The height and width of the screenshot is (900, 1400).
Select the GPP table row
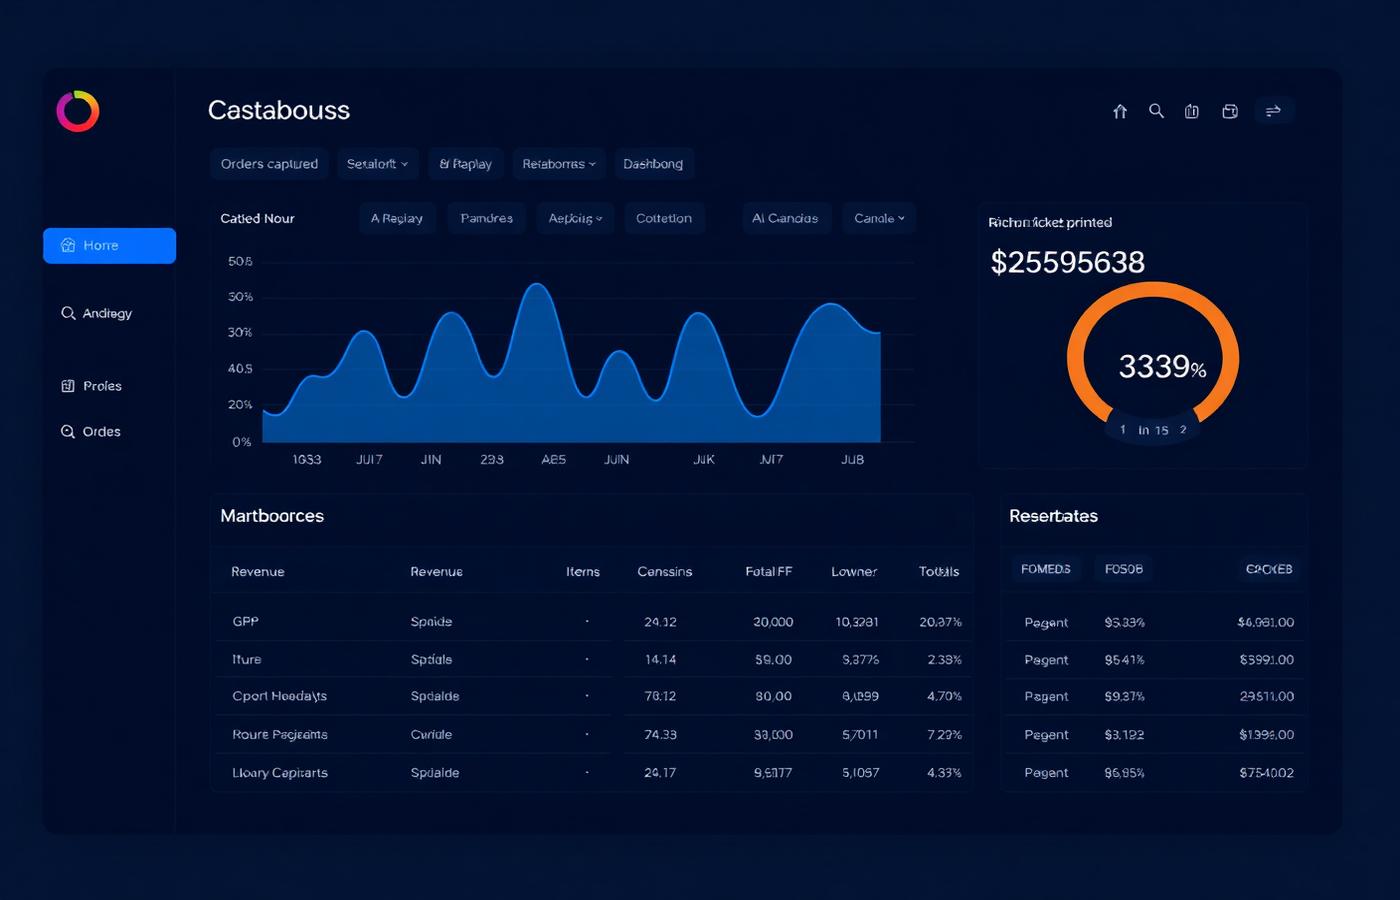pos(592,622)
